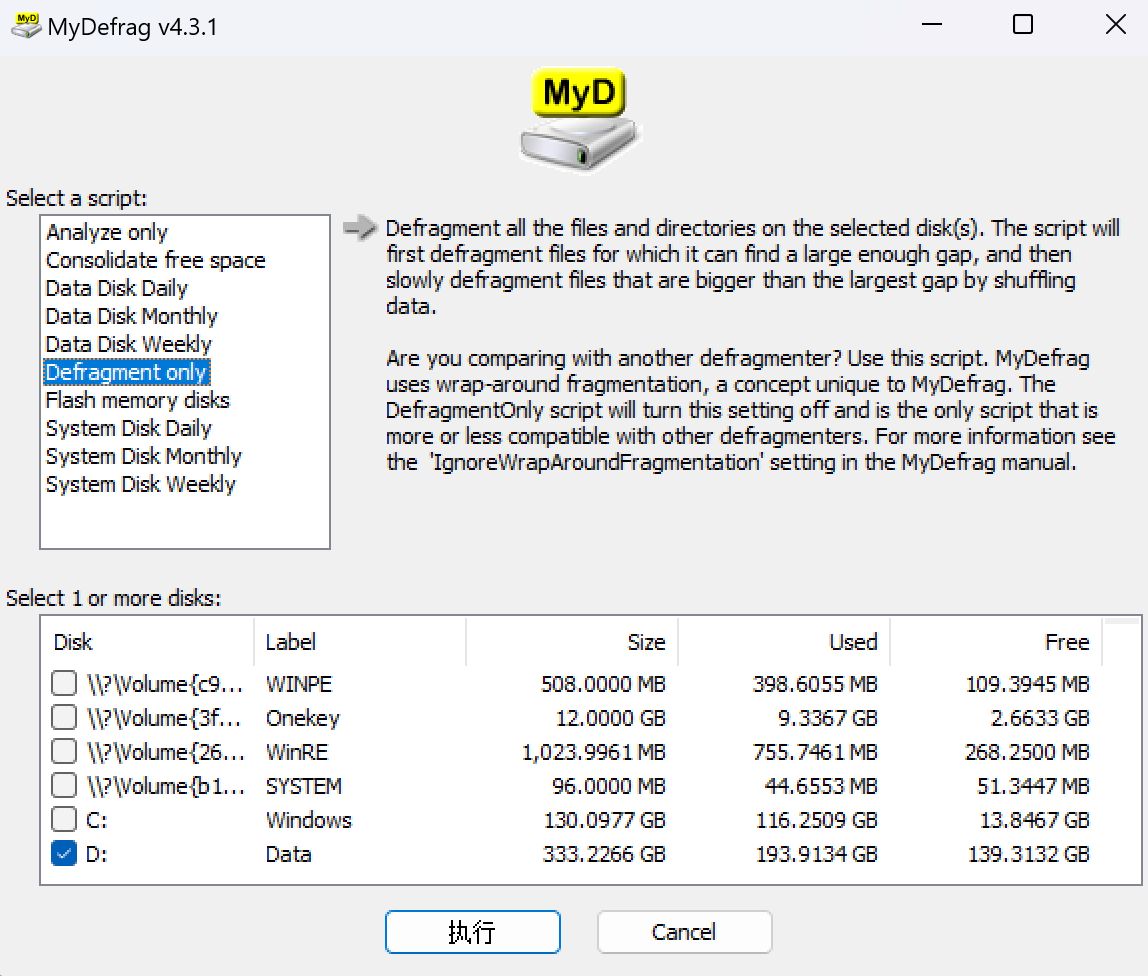Select the Data Disk Weekly script
The image size is (1148, 976).
[129, 344]
